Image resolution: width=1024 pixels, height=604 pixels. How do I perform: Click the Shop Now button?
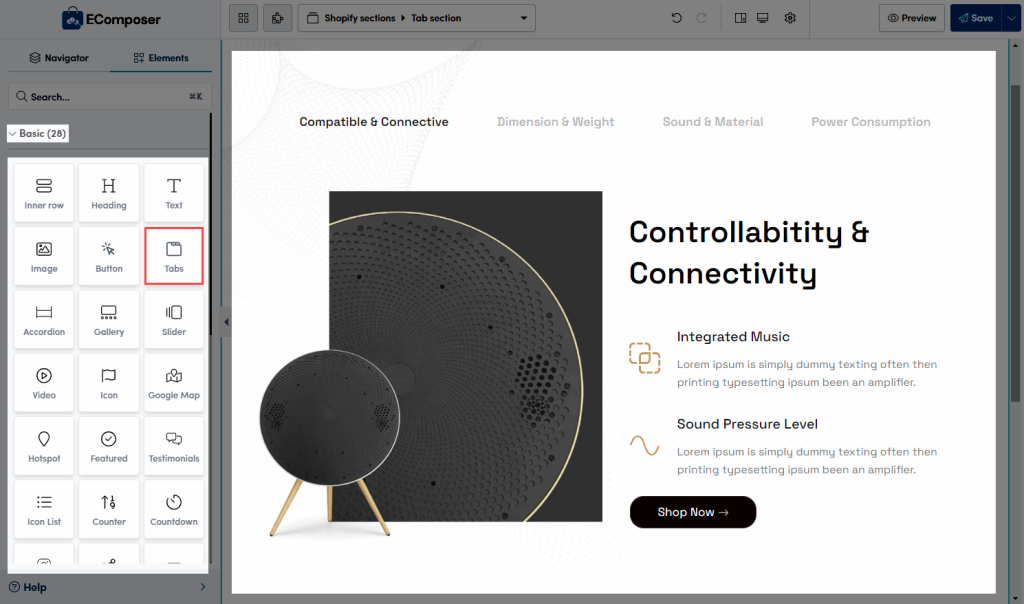tap(693, 512)
